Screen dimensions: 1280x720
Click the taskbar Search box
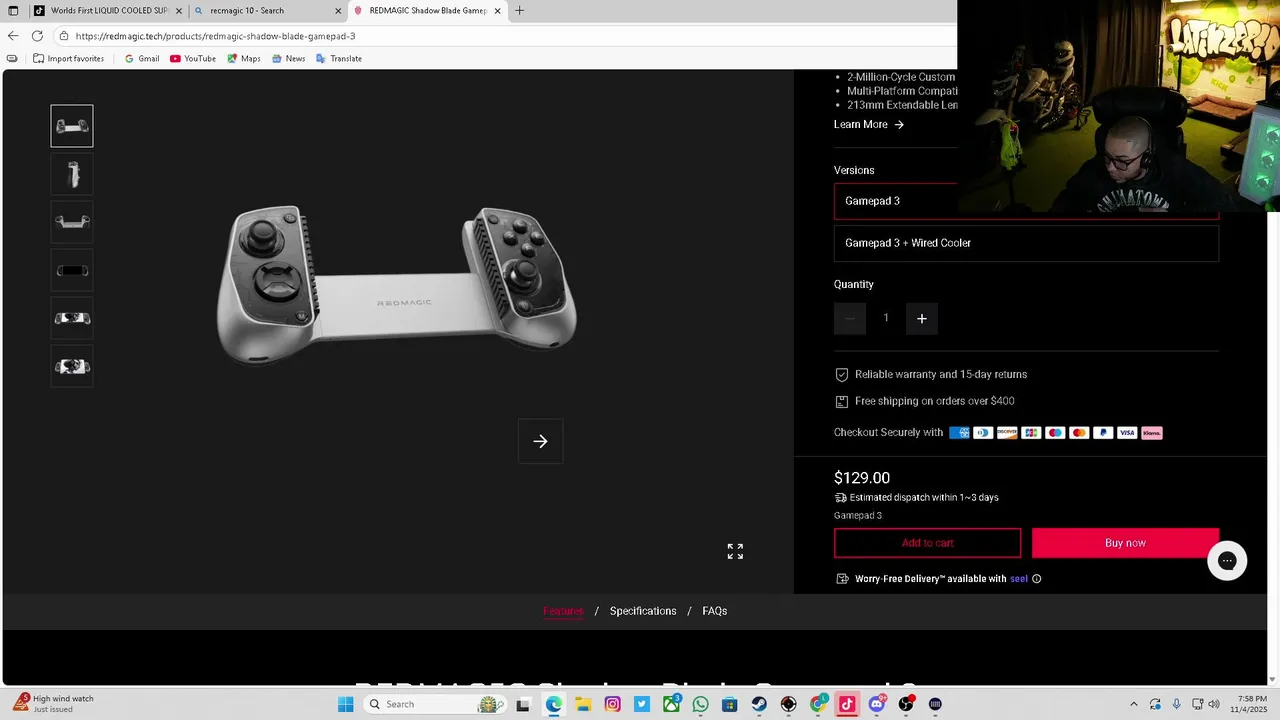(434, 704)
